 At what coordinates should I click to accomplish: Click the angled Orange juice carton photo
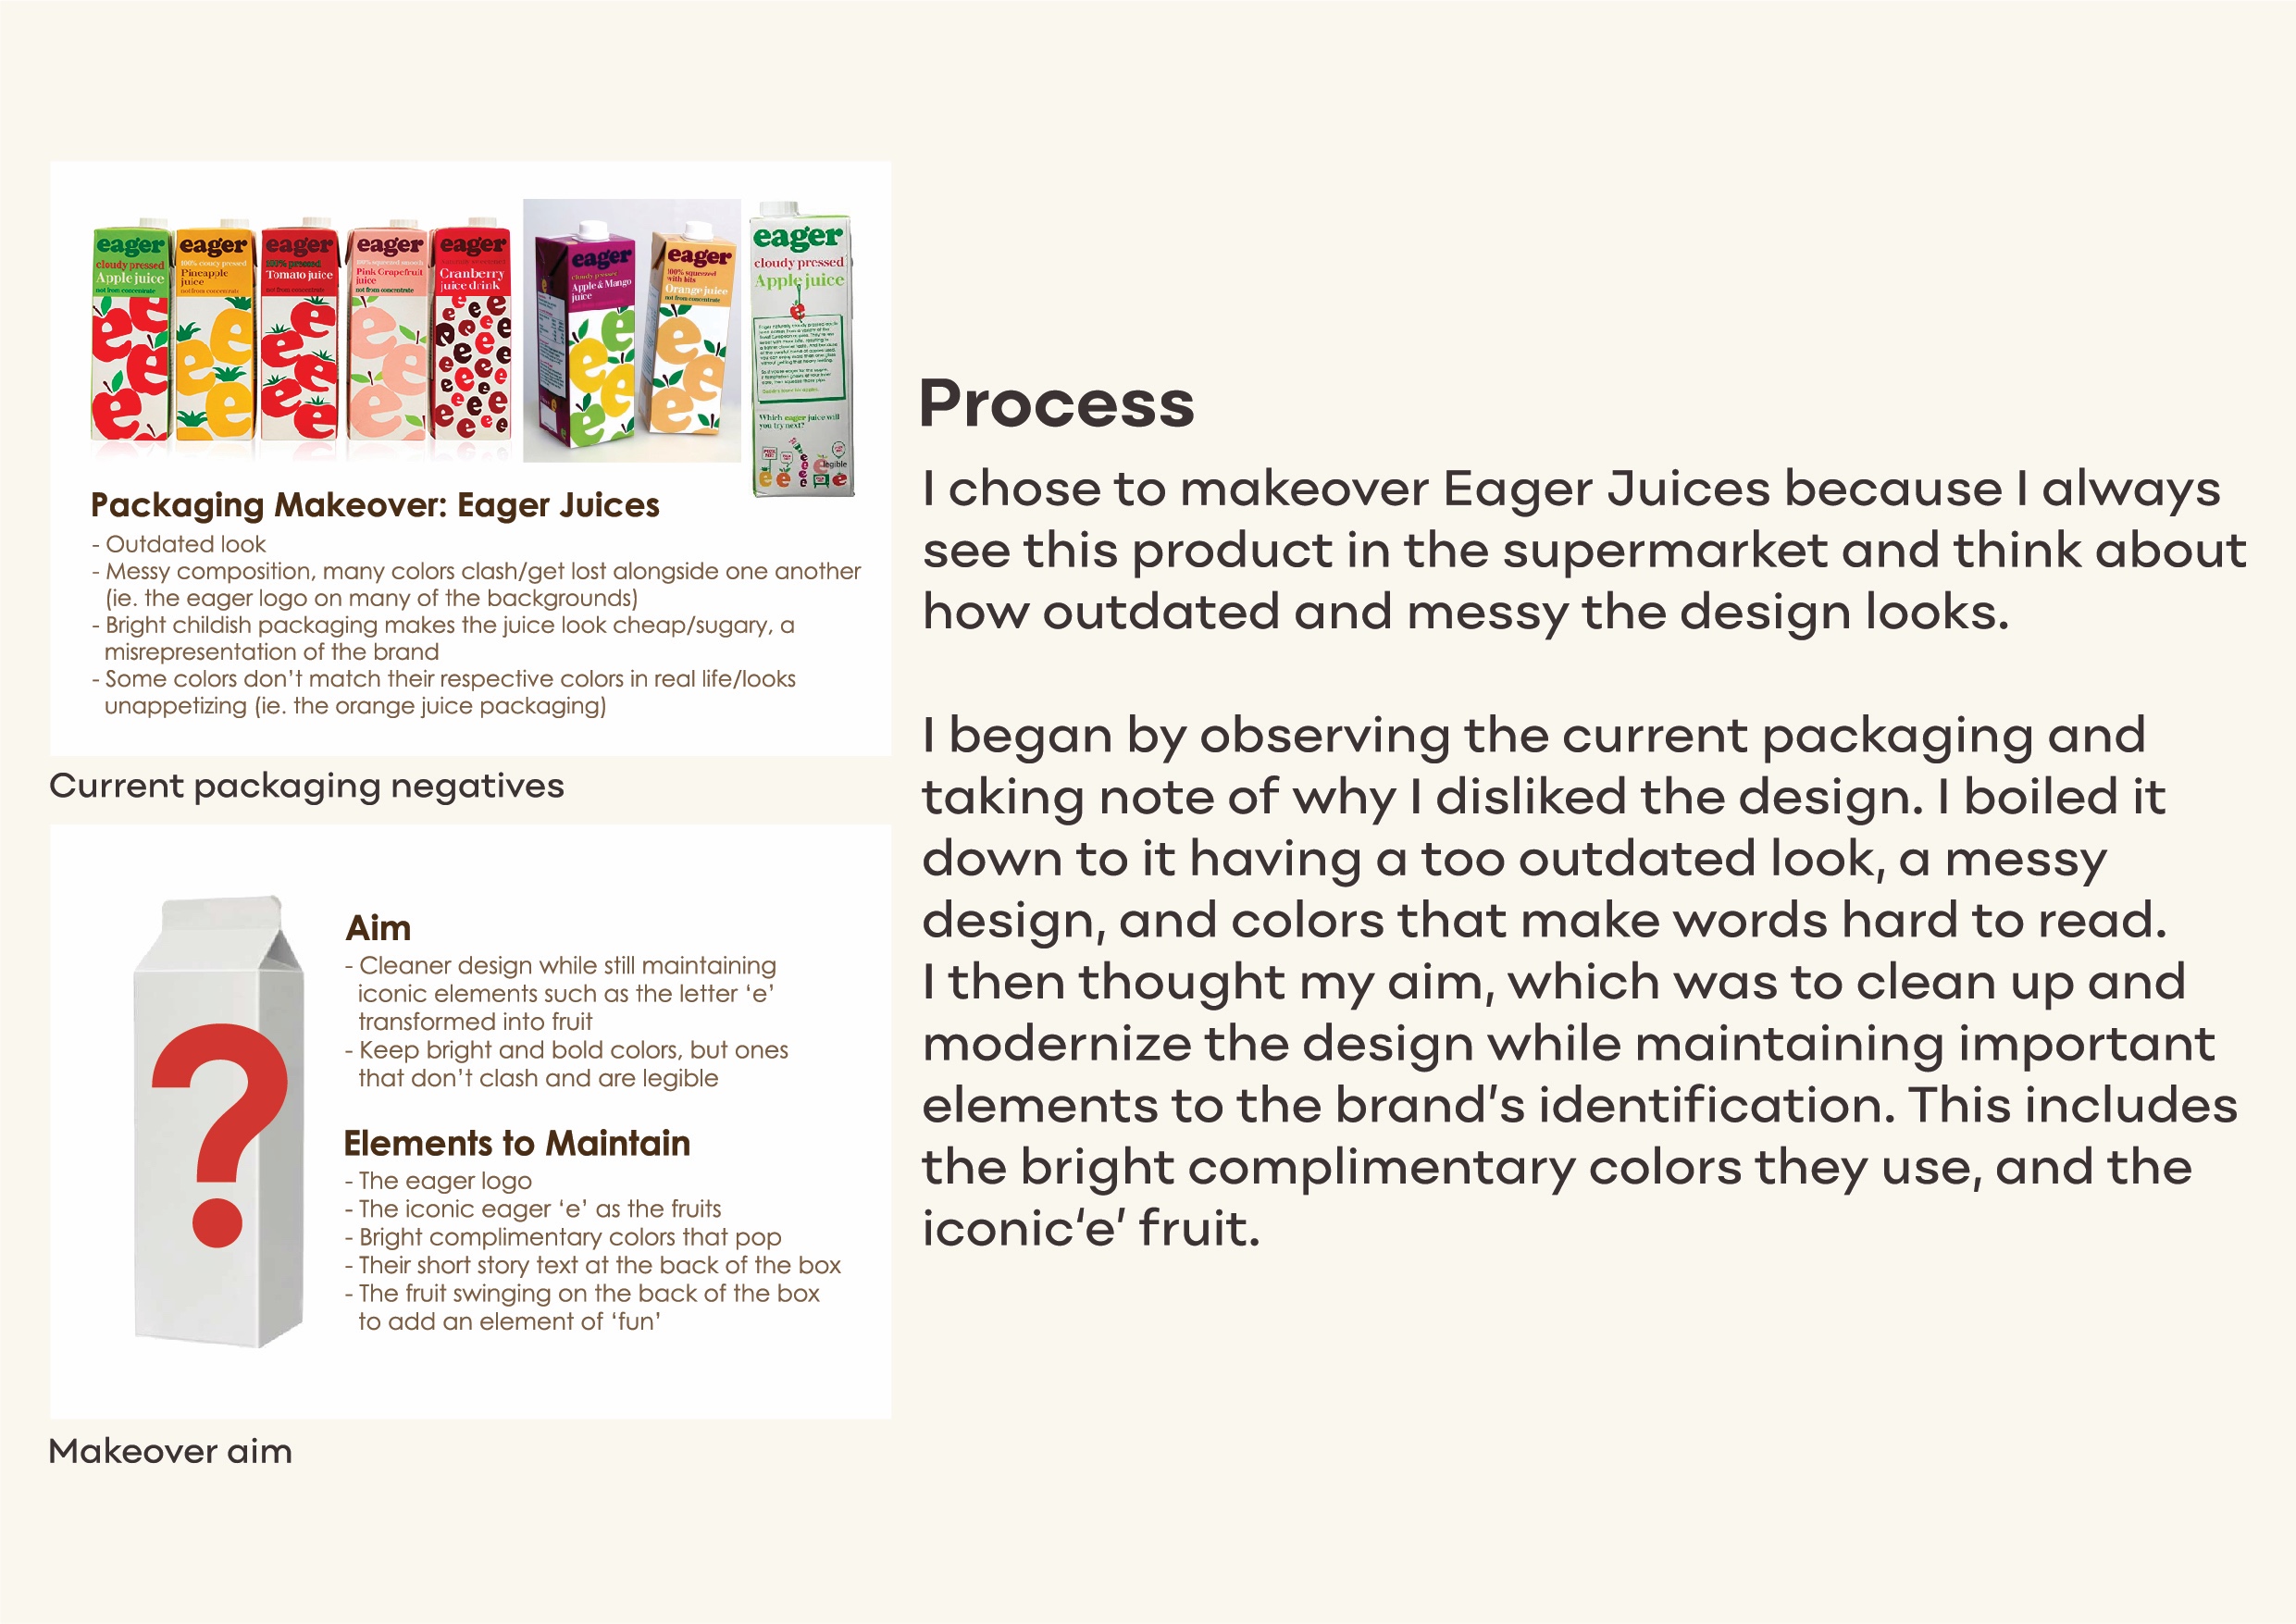click(692, 335)
